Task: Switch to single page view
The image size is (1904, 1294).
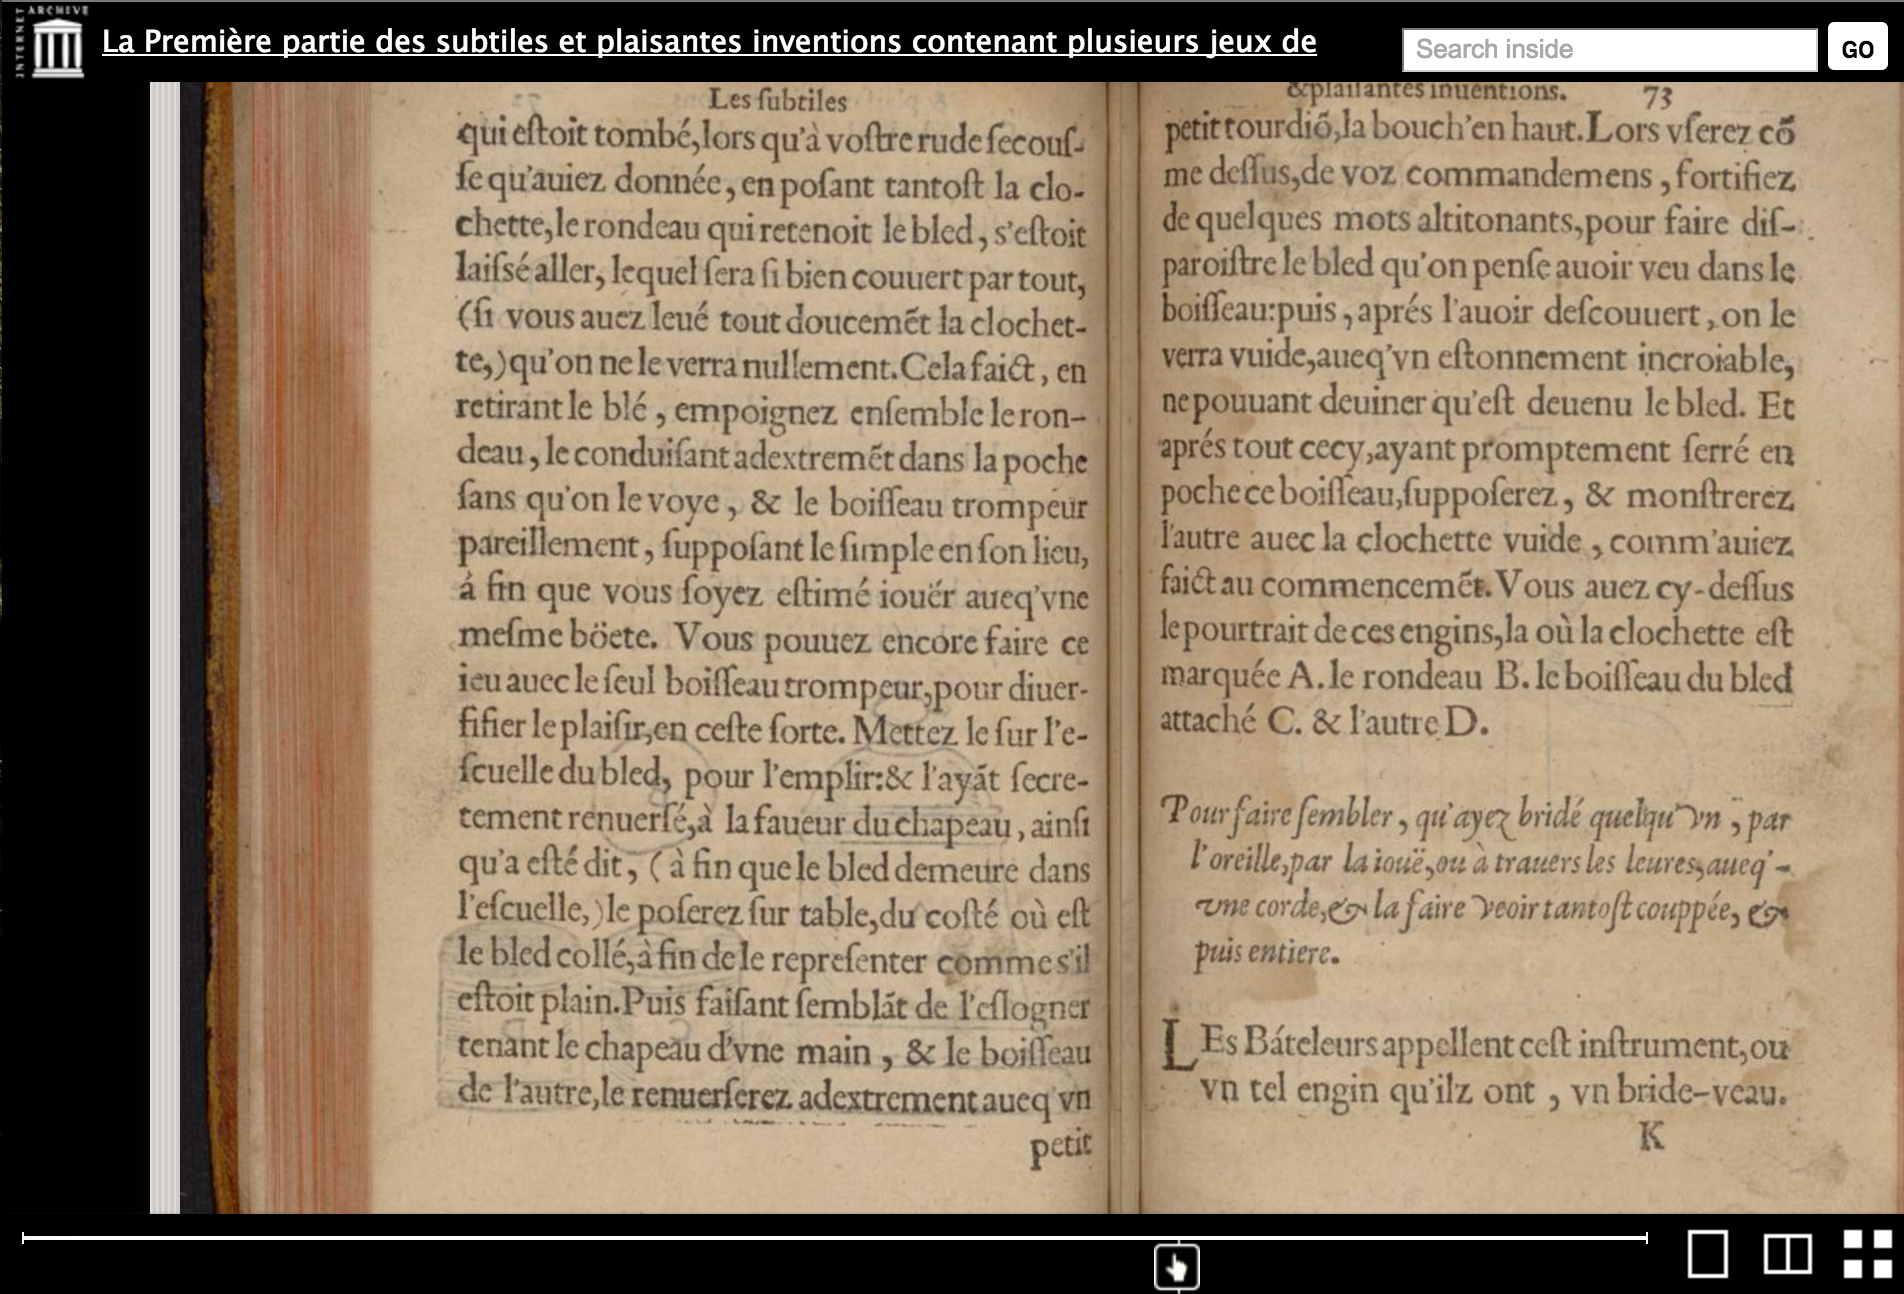Action: pyautogui.click(x=1708, y=1253)
